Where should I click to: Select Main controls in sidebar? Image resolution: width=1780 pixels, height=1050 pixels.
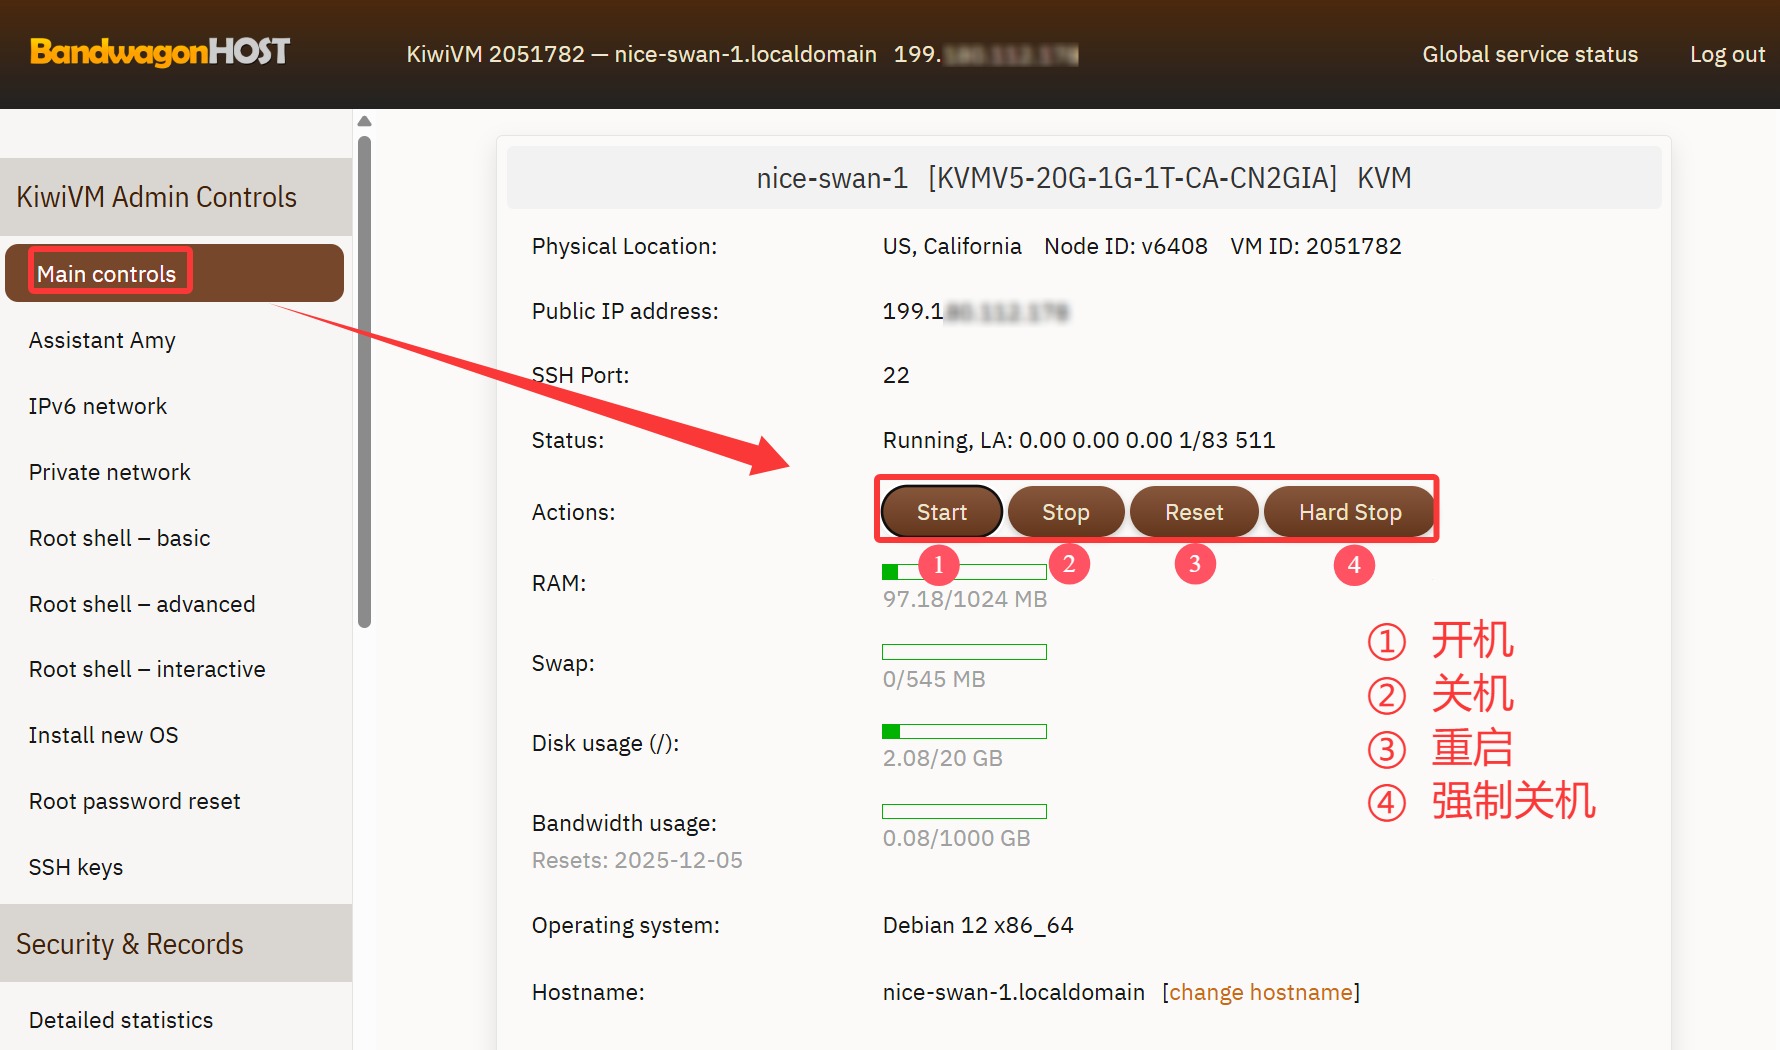(107, 274)
